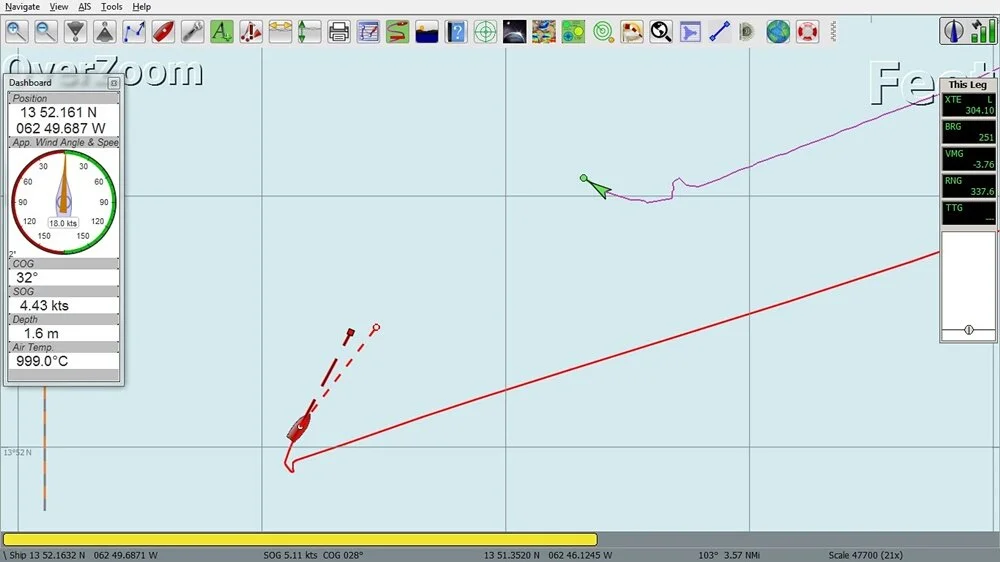1000x562 pixels.
Task: Toggle the tides vertical green arrows icon
Action: [x=309, y=31]
